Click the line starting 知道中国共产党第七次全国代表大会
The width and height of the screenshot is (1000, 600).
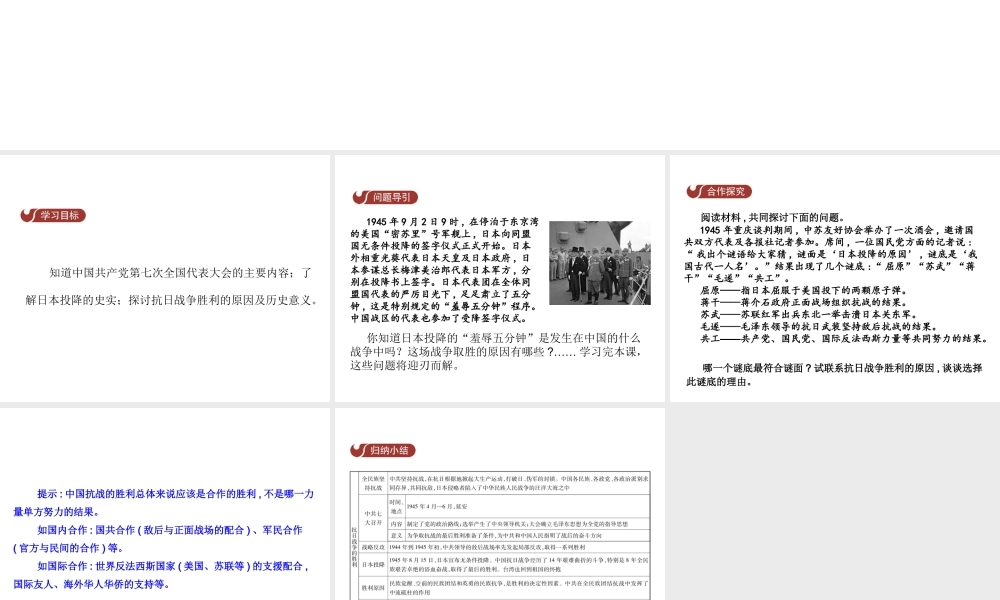[180, 273]
